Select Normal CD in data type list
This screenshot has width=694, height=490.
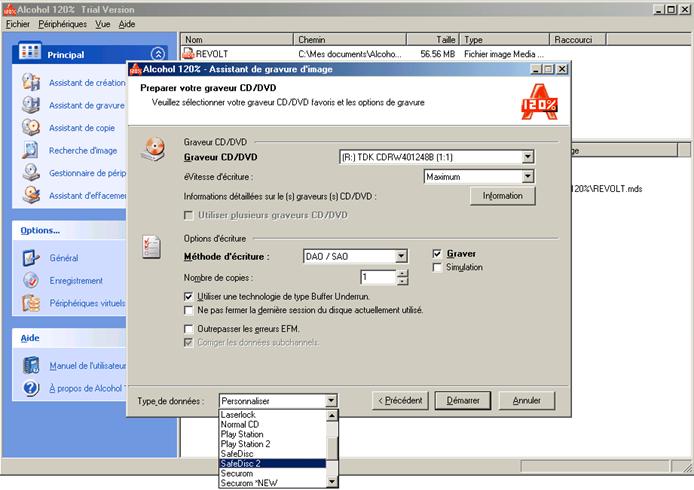(273, 424)
